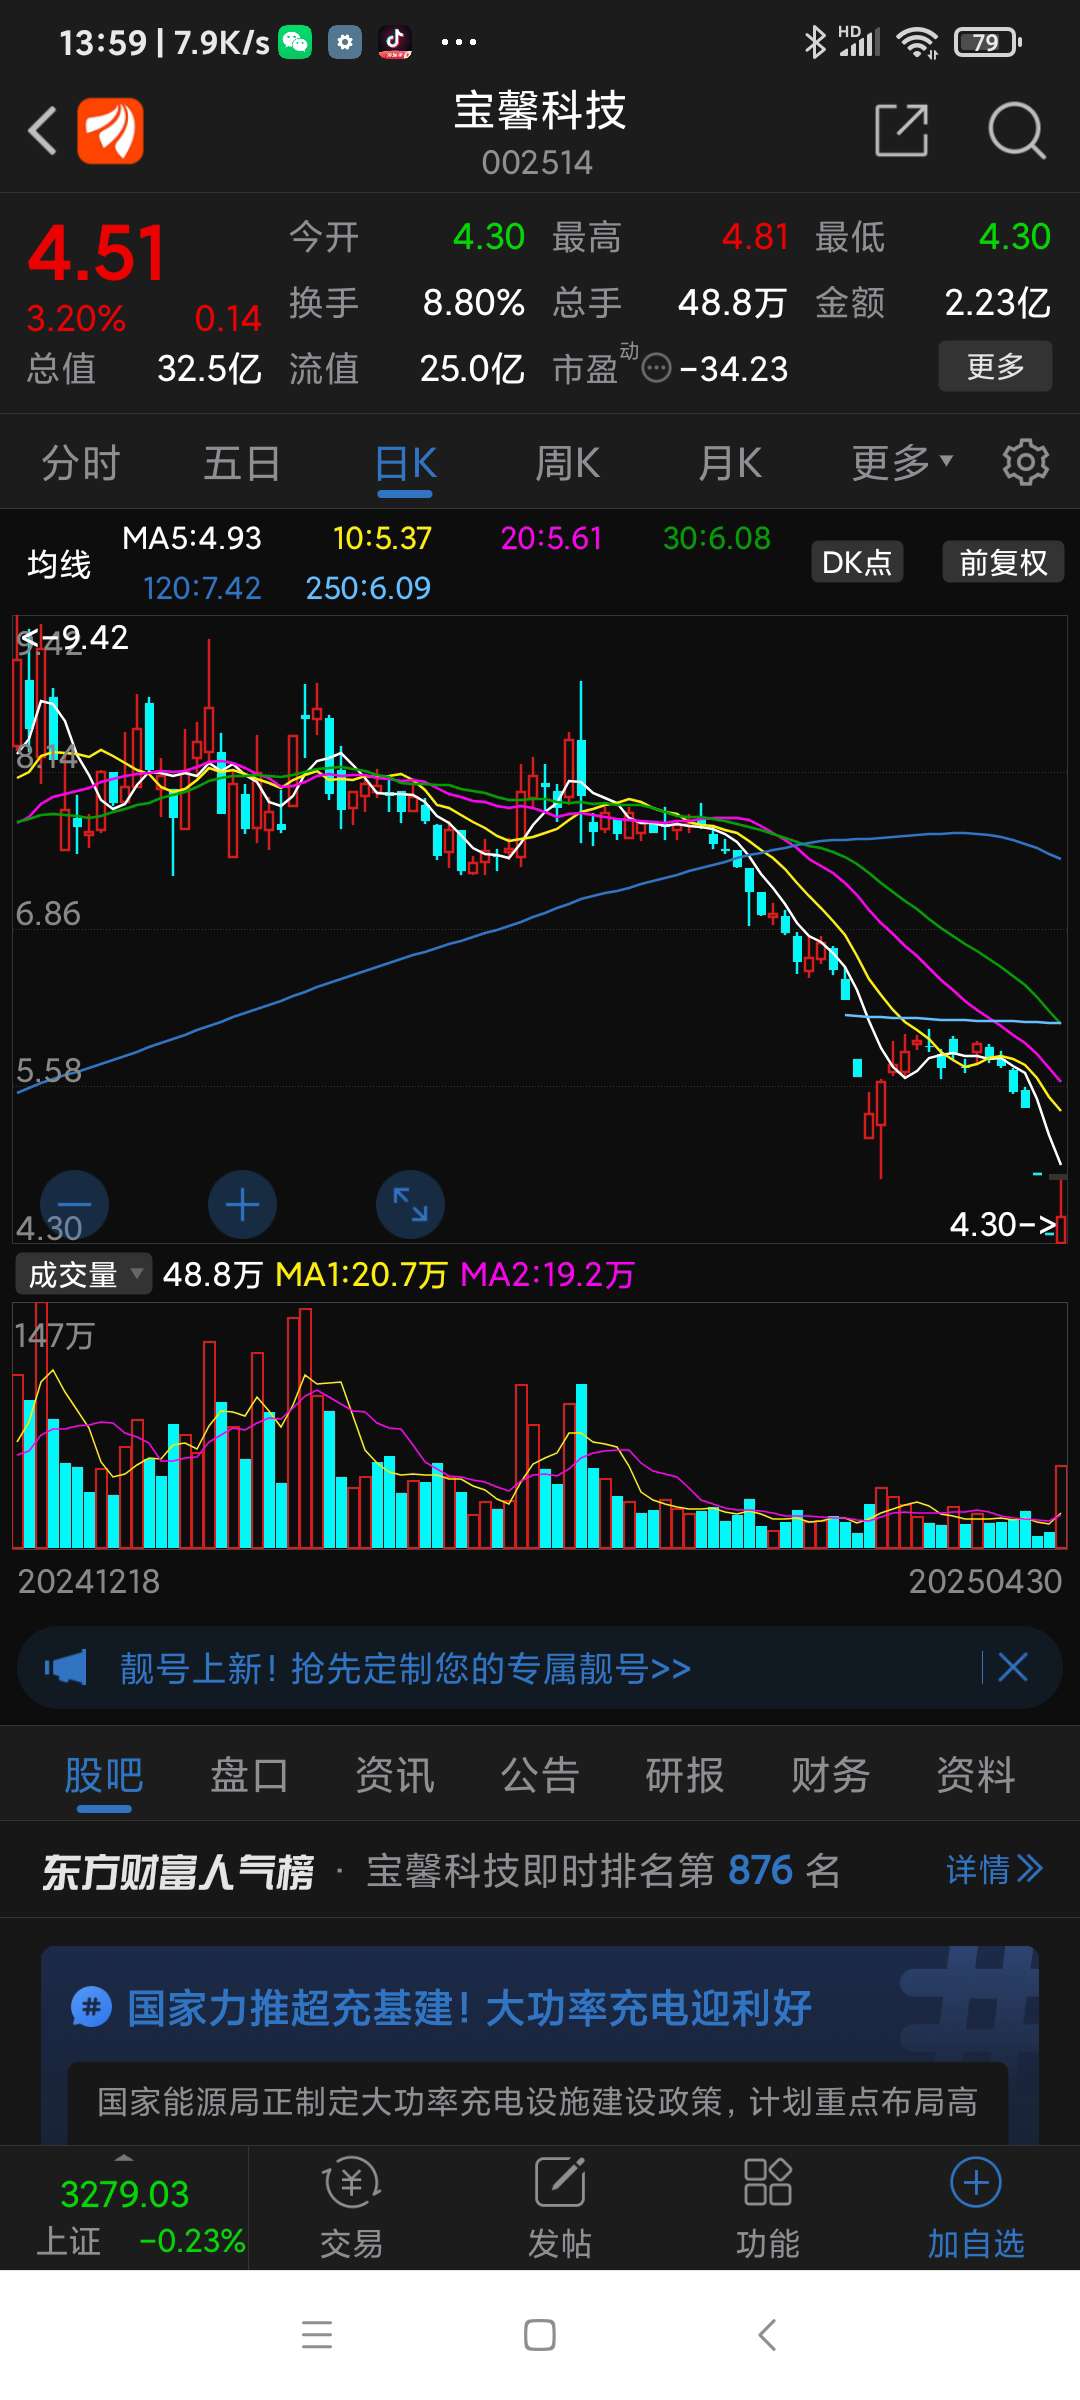1080x2400 pixels.
Task: Tap Android recent apps menu button
Action: pyautogui.click(x=317, y=2334)
